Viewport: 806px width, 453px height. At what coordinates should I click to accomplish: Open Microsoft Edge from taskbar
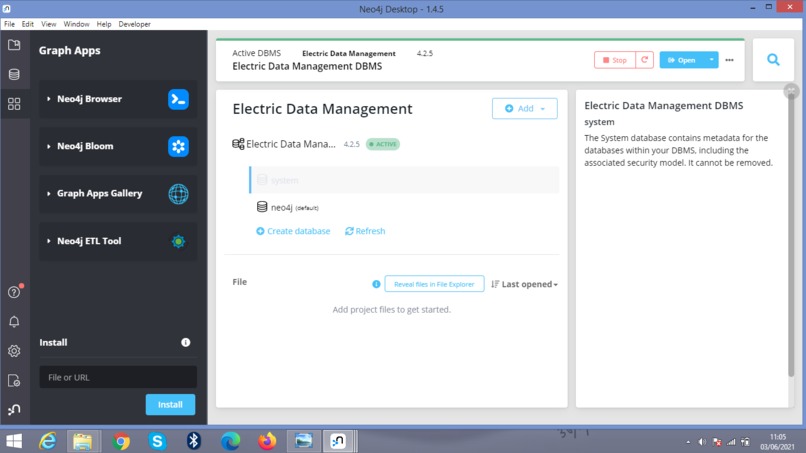point(230,441)
